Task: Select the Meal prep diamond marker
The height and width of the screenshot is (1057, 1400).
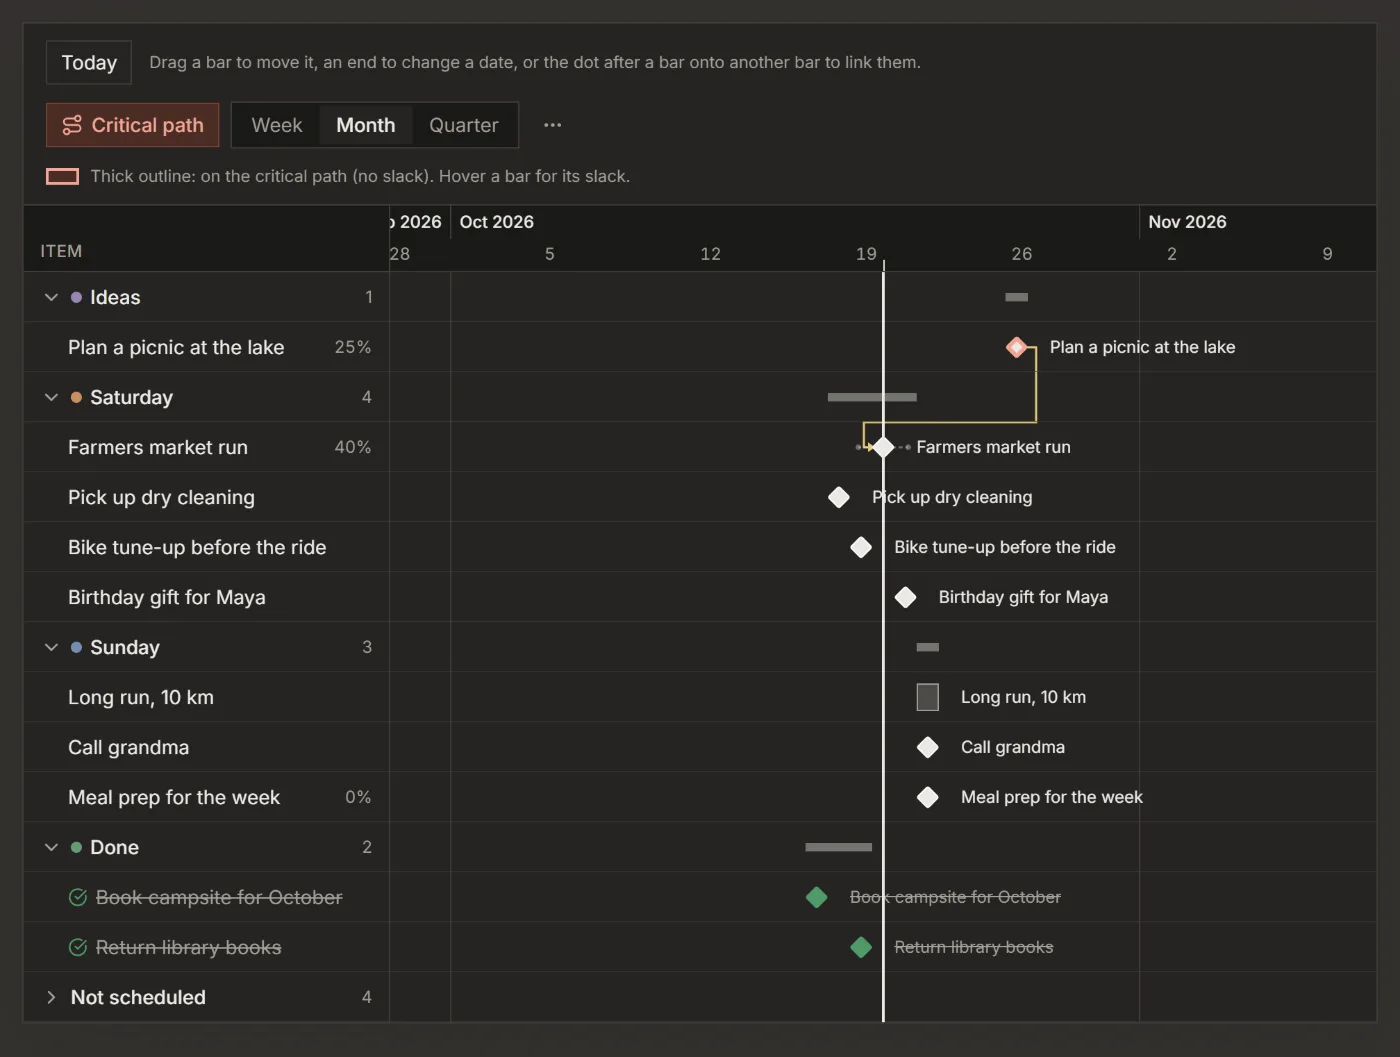Action: click(928, 797)
